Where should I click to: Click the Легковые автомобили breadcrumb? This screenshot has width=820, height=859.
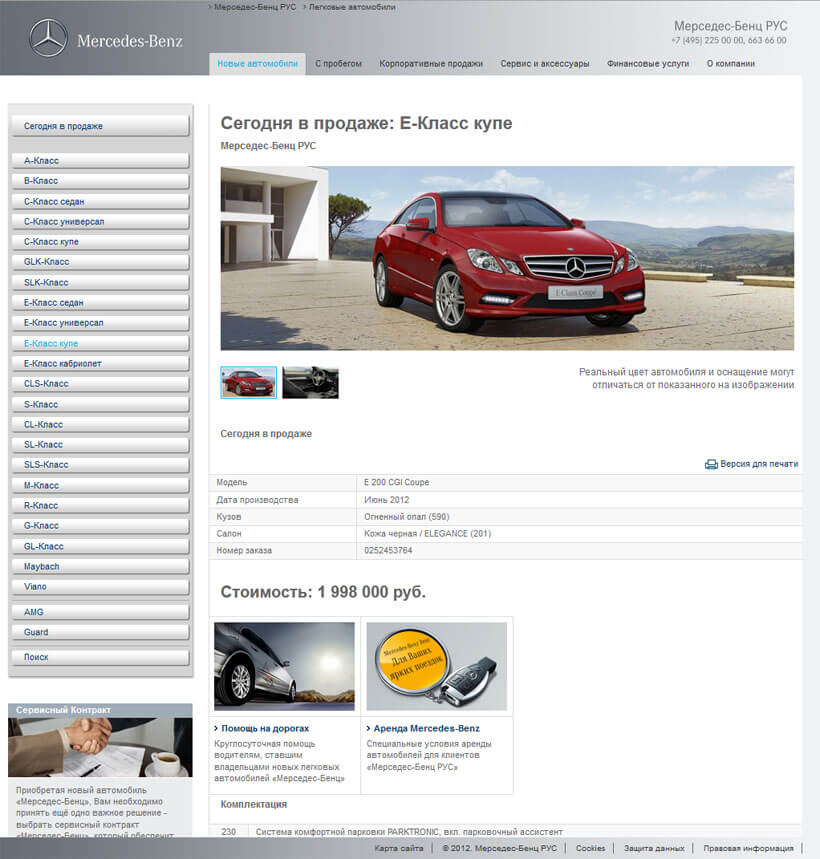click(x=352, y=7)
